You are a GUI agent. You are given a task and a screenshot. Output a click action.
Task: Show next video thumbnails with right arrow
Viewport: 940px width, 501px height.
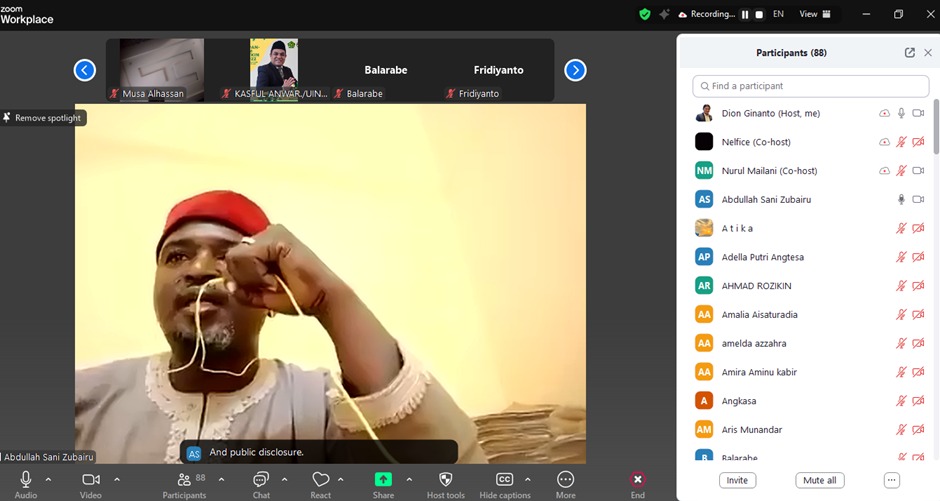575,70
